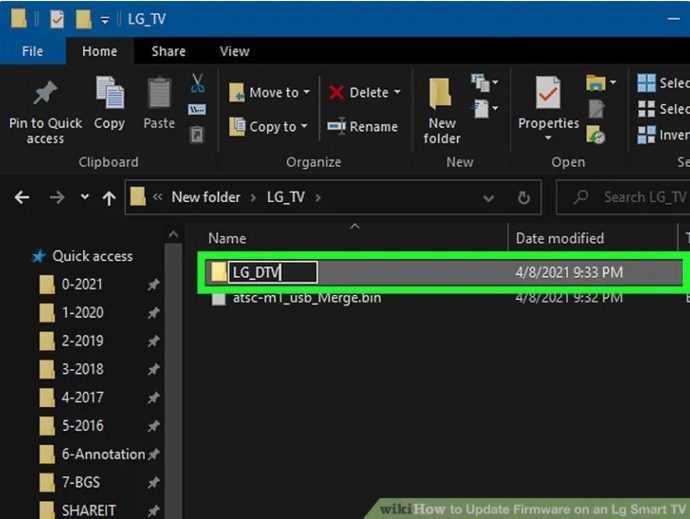Click the History icon in Open group

596,135
